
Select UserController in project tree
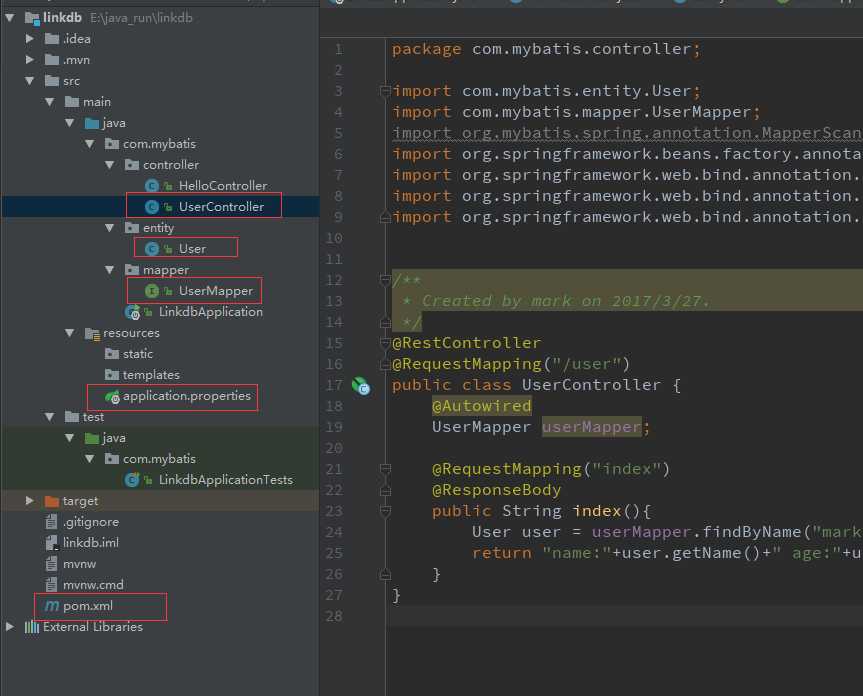[x=221, y=207]
